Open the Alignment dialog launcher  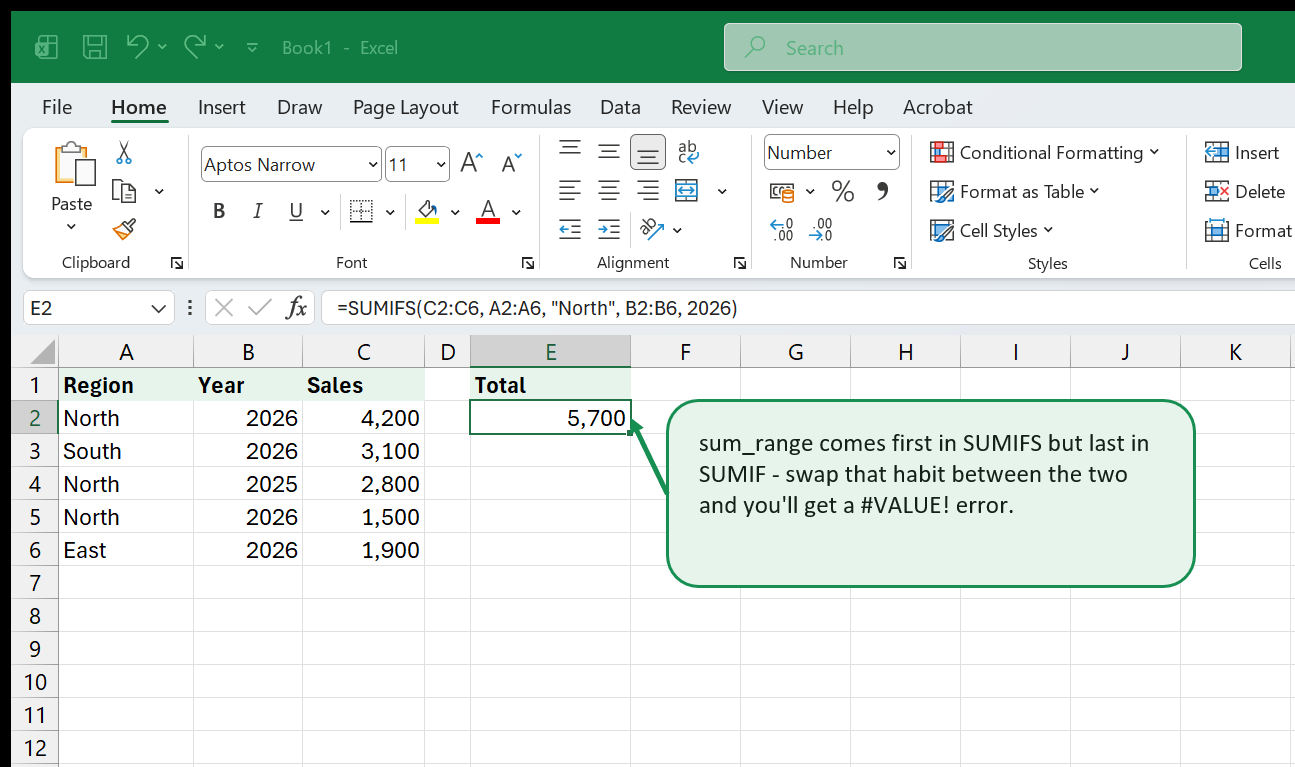(740, 263)
